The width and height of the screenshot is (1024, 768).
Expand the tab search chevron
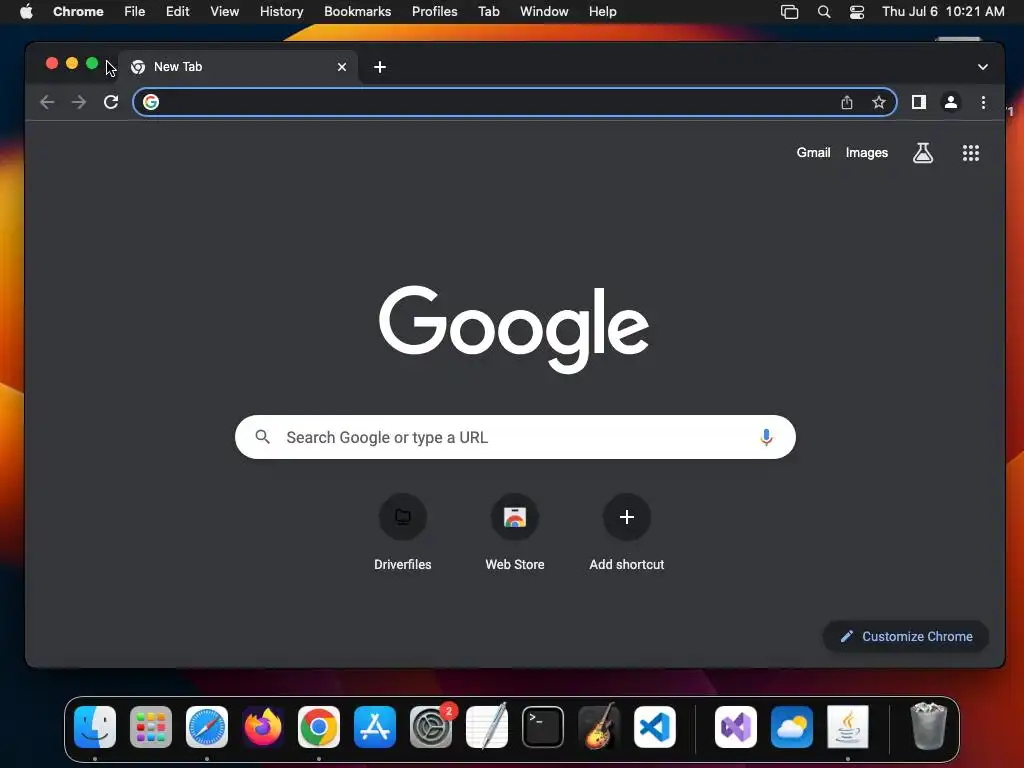(982, 67)
